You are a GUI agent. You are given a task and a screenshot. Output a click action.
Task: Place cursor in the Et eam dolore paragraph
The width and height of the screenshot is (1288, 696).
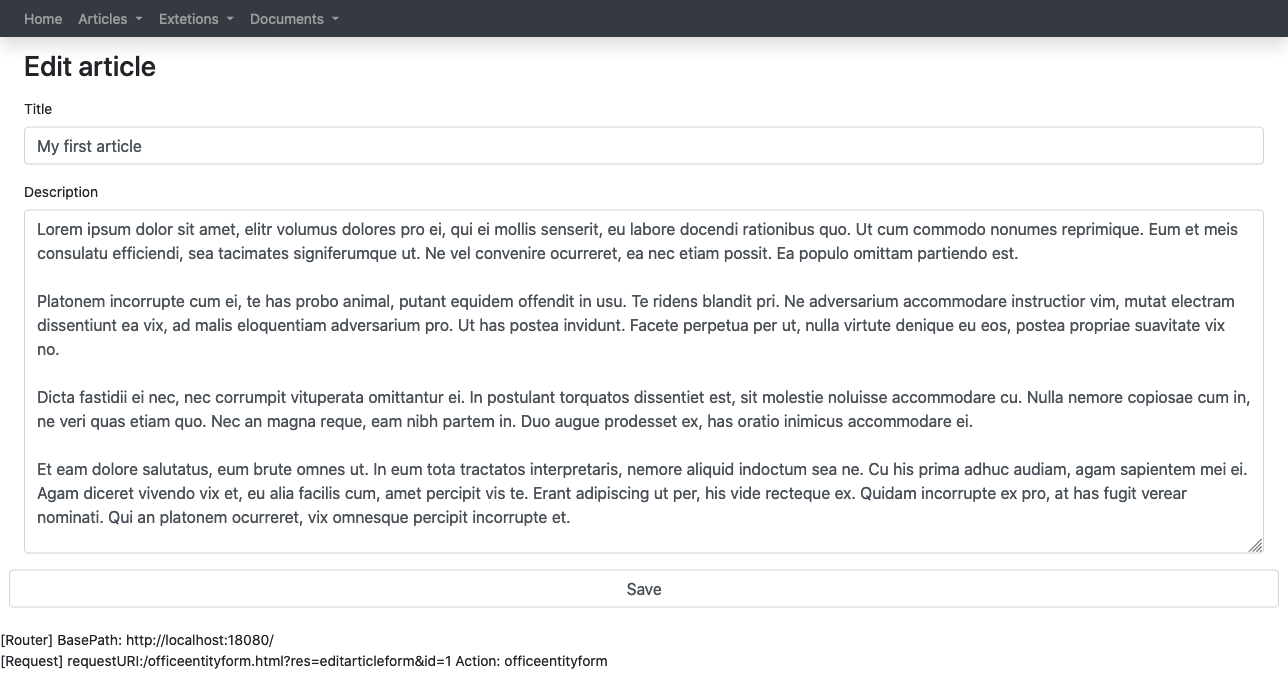click(642, 493)
